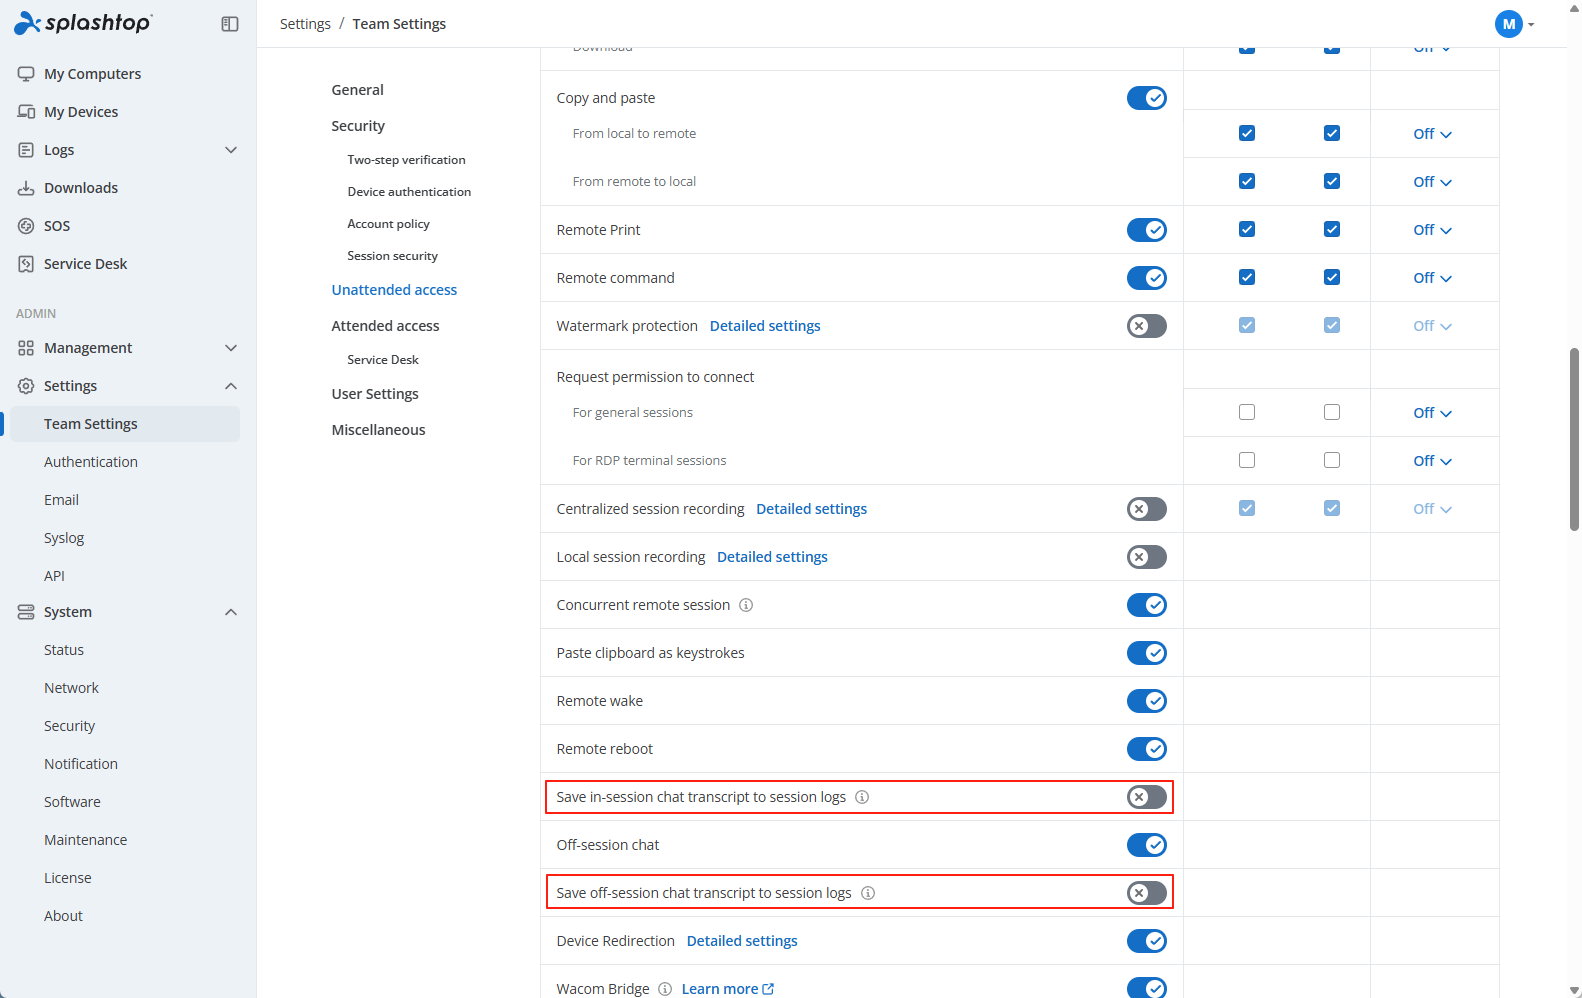
Task: Check first box for general sessions
Action: 1247,412
